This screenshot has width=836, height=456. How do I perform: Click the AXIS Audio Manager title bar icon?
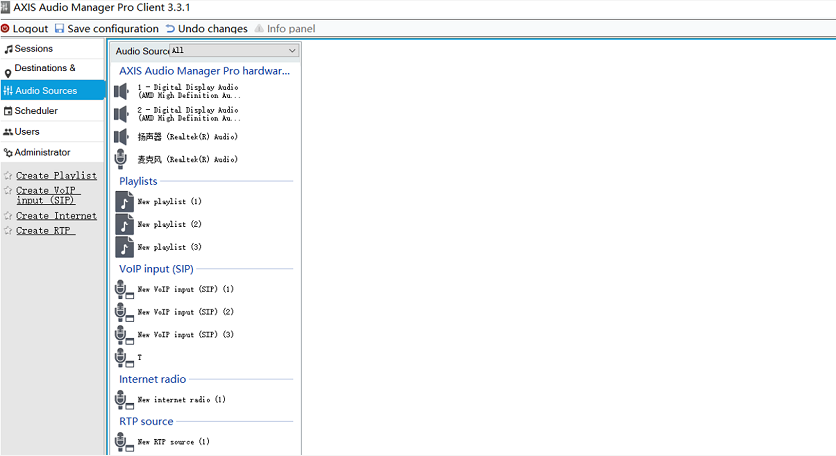pos(5,7)
